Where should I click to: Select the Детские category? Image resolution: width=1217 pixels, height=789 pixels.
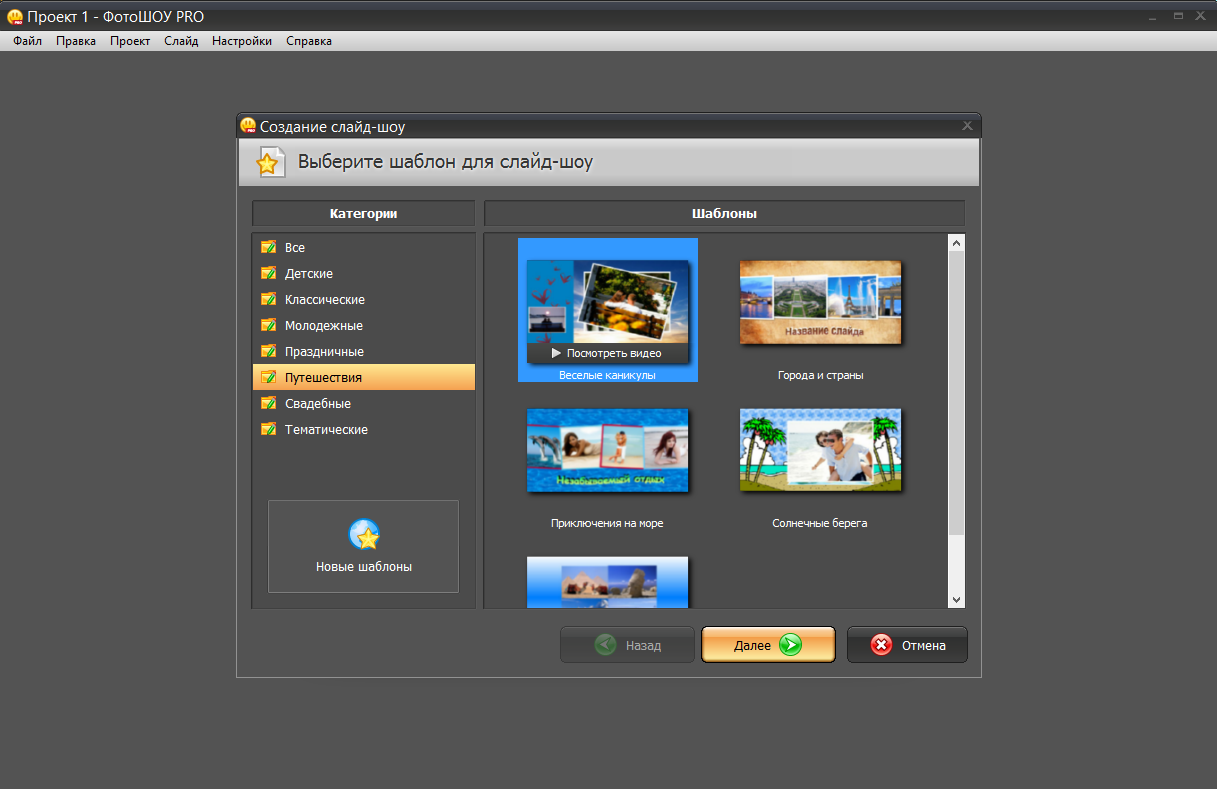pyautogui.click(x=363, y=273)
